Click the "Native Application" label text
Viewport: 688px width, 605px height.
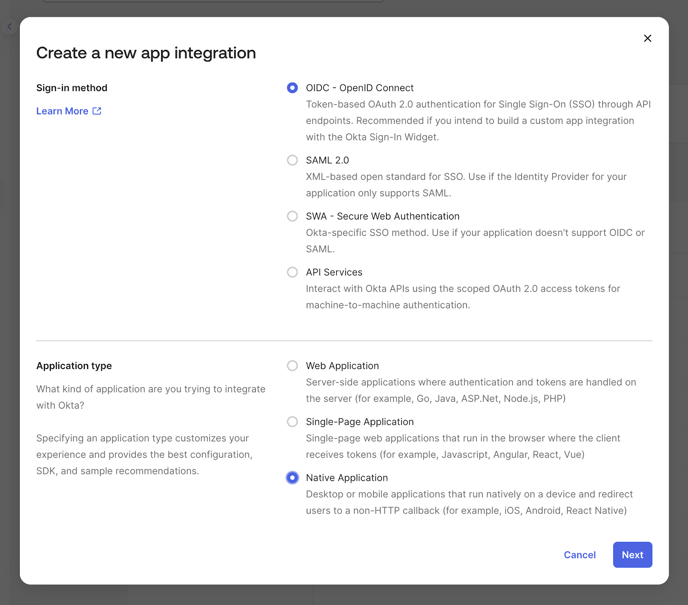(x=346, y=478)
